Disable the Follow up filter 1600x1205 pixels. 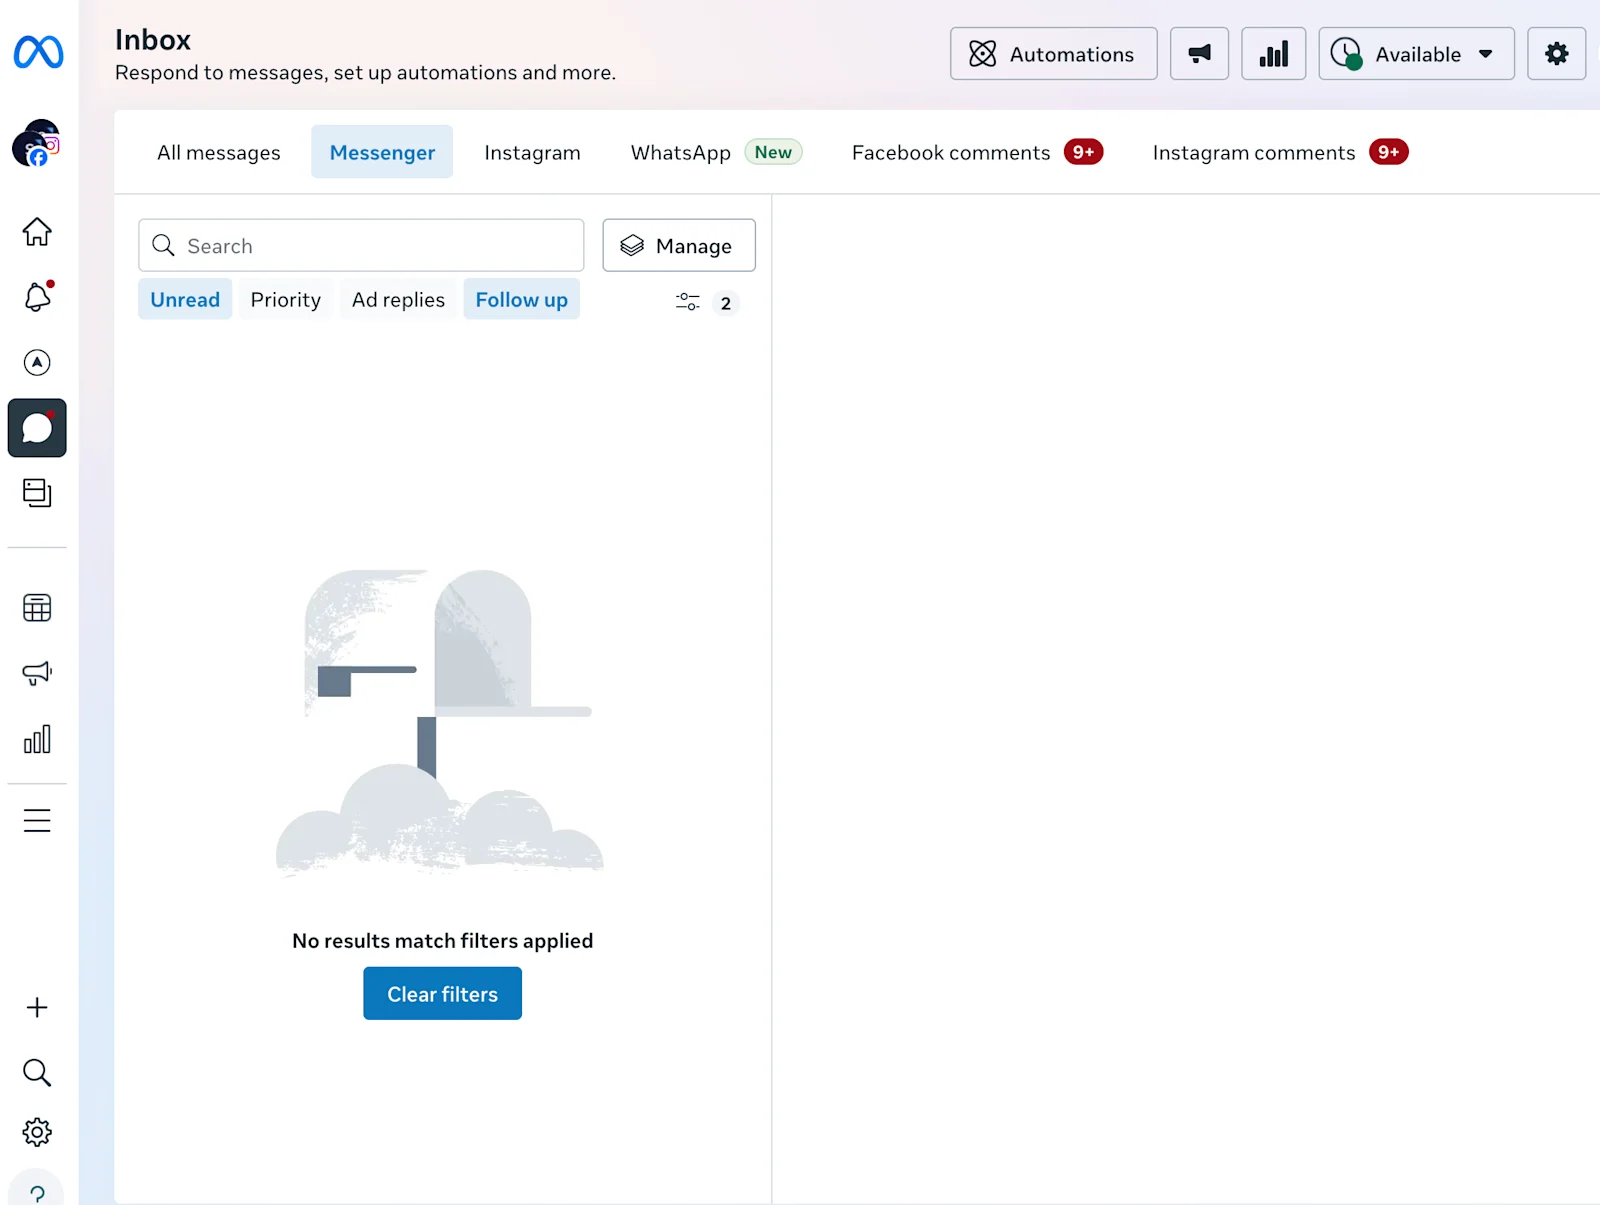pyautogui.click(x=521, y=299)
